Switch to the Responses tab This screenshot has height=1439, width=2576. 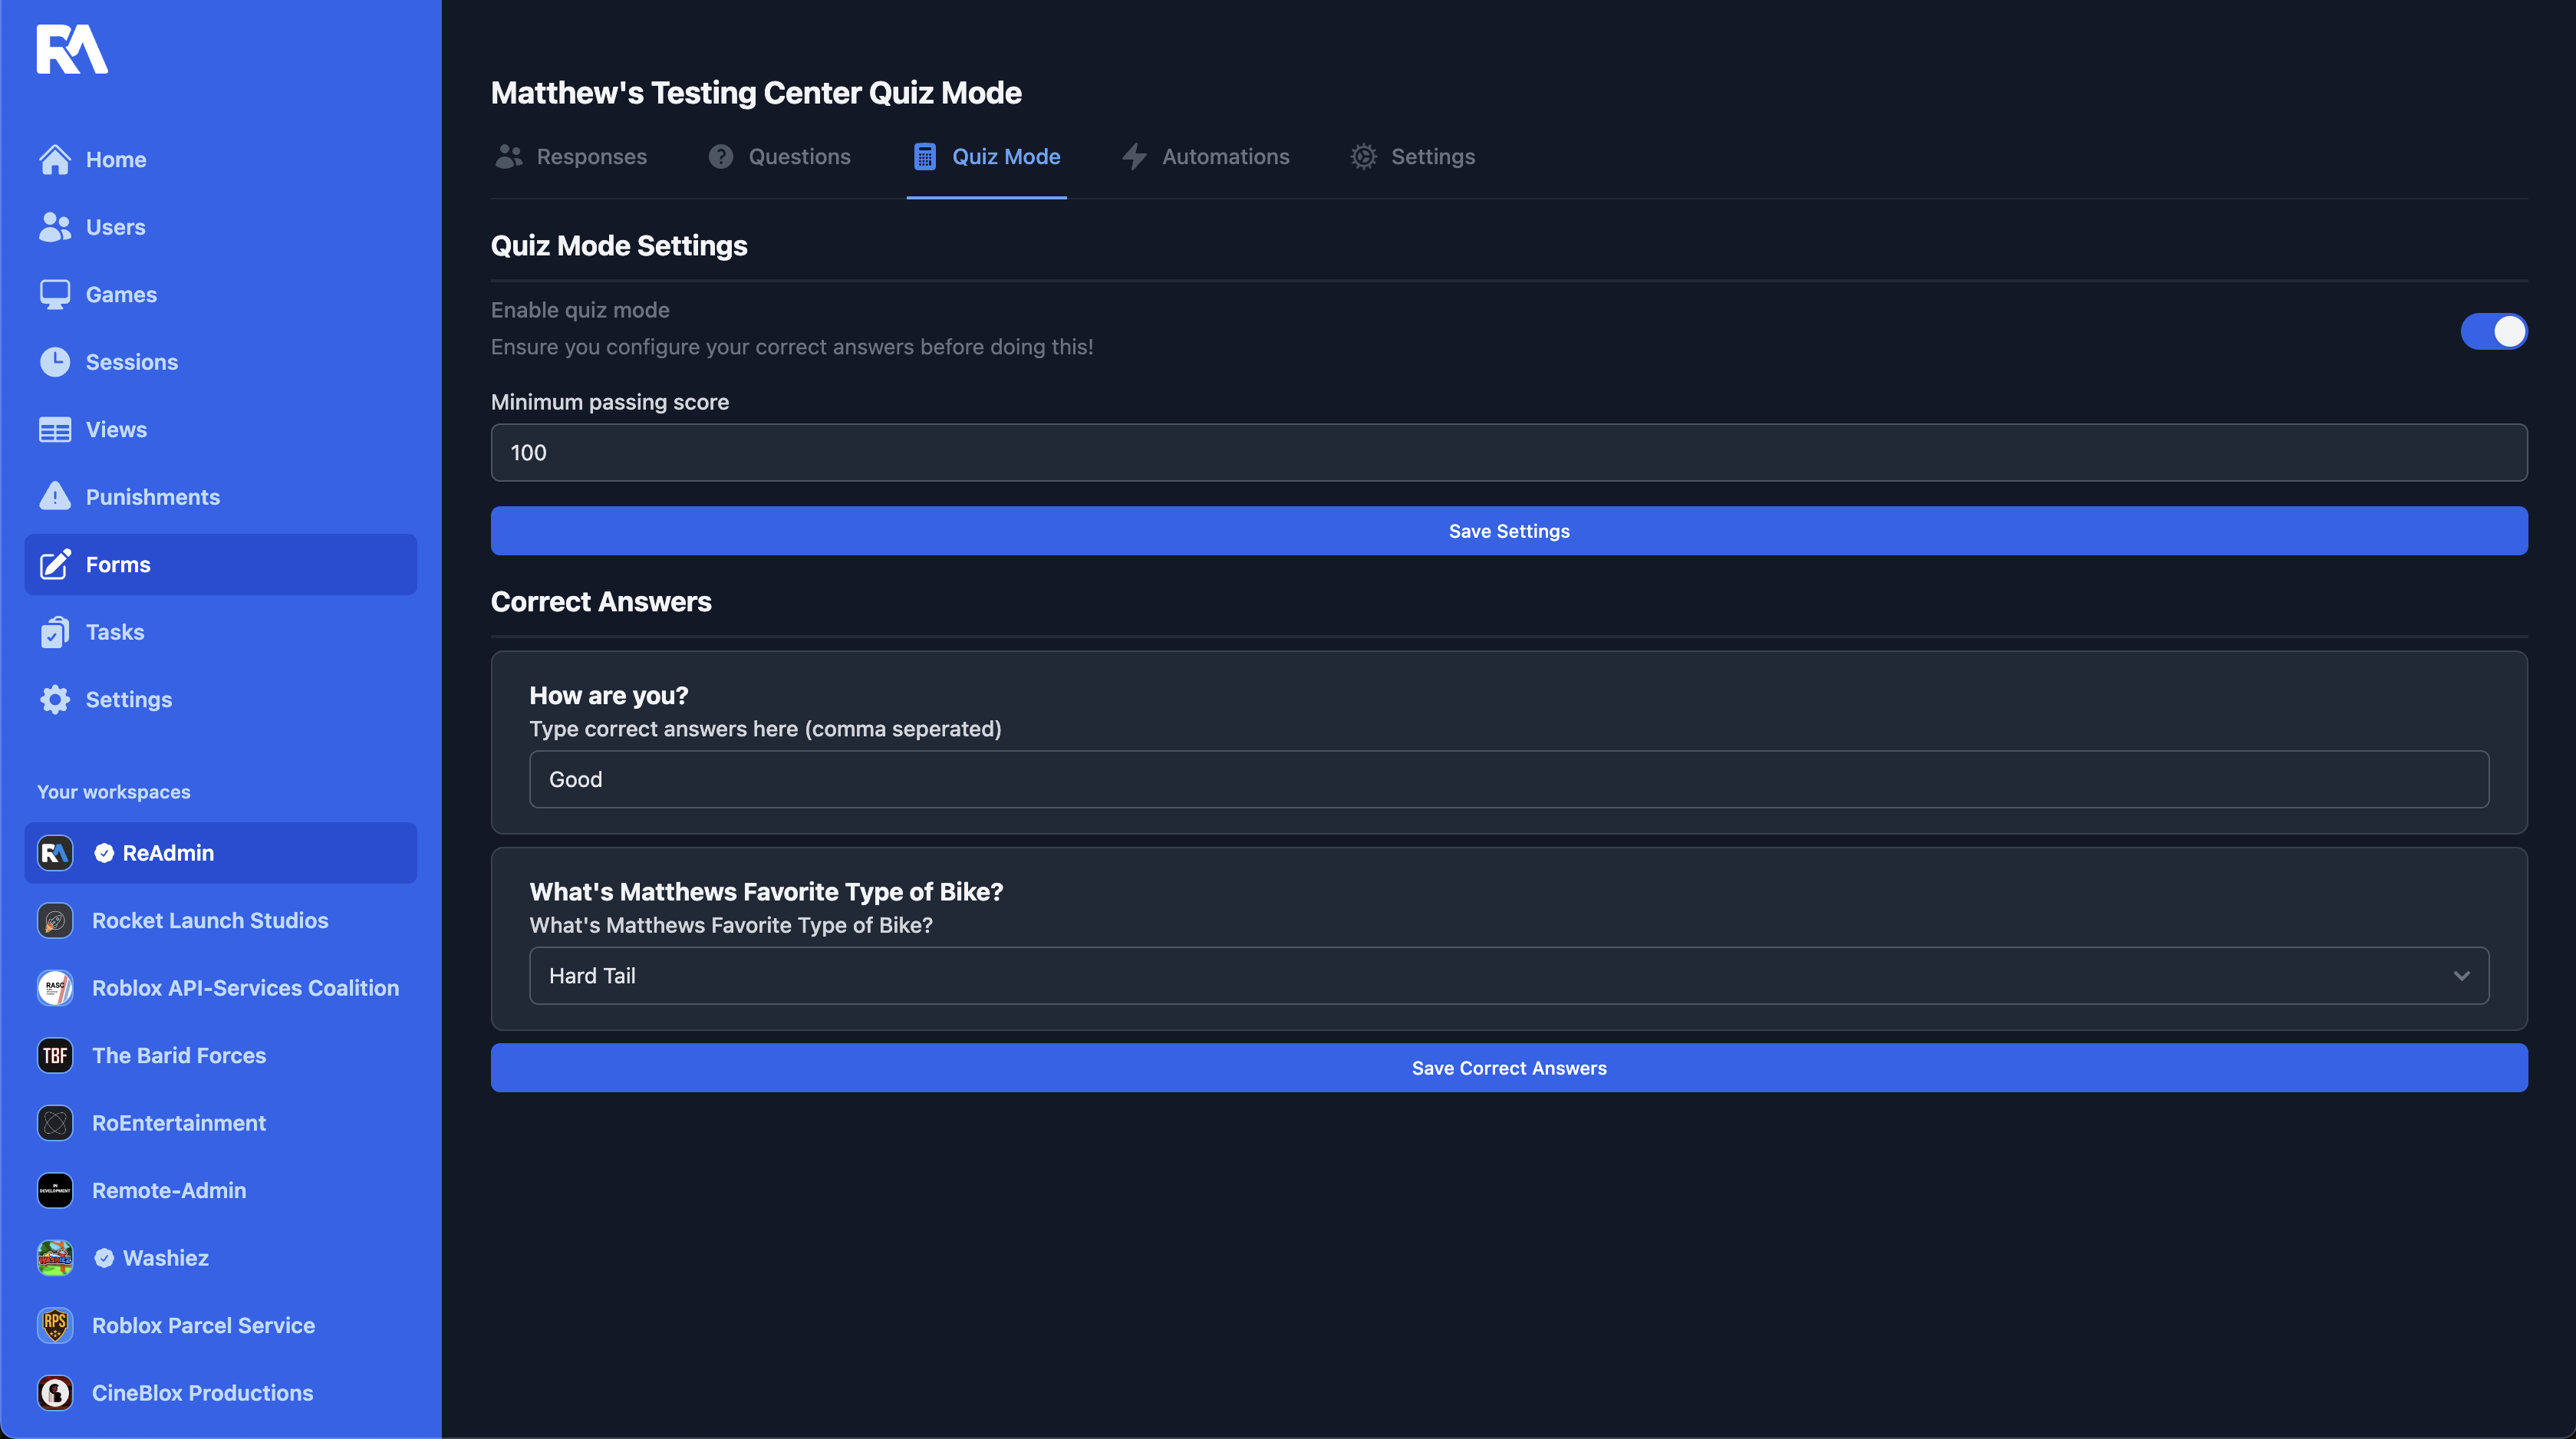point(571,157)
